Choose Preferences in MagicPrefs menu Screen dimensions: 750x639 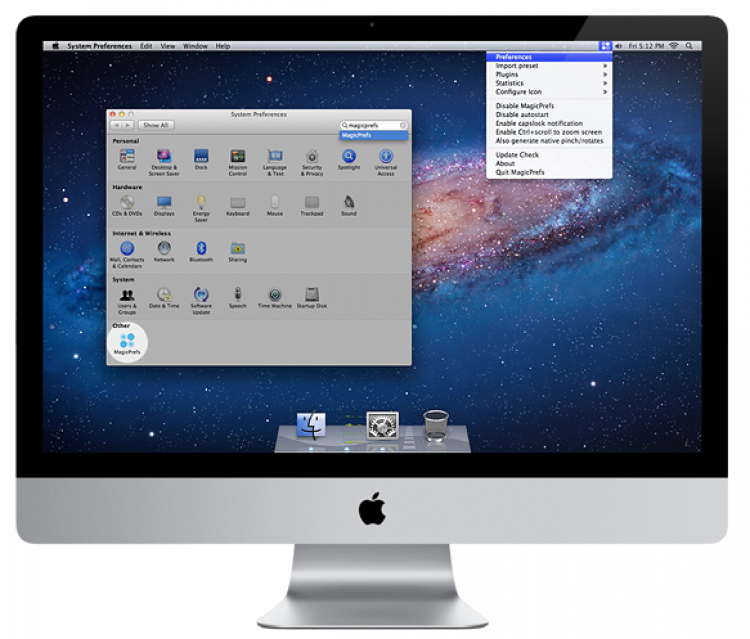point(549,57)
